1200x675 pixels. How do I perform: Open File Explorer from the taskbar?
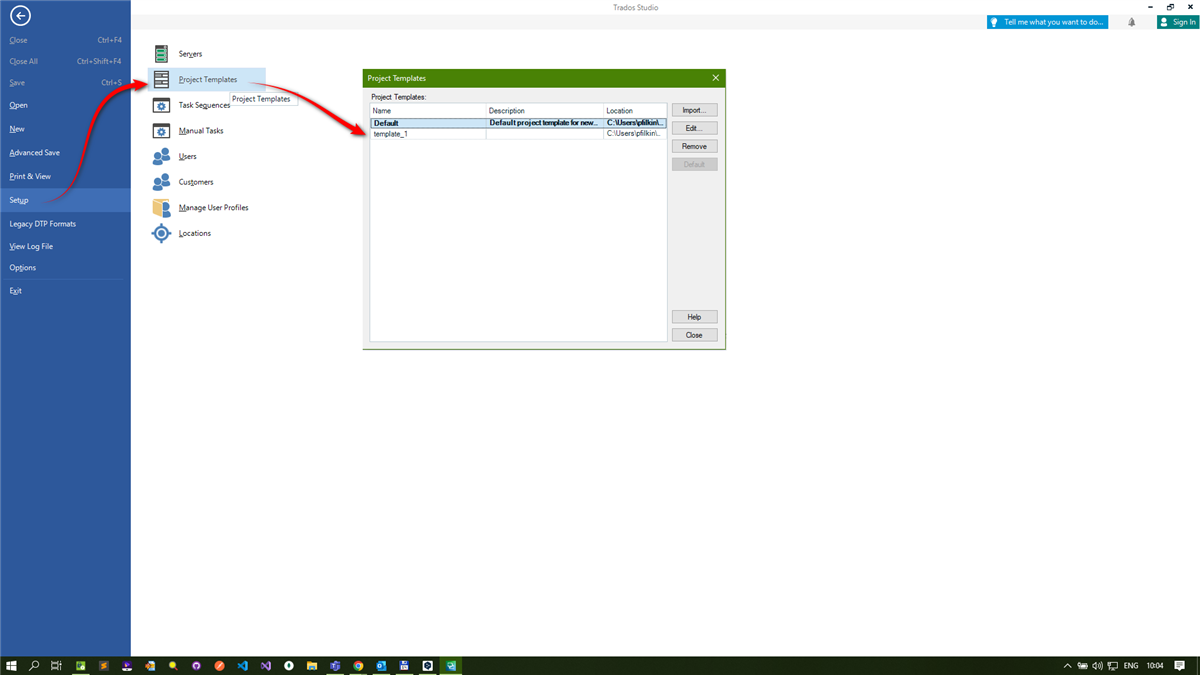pos(312,665)
